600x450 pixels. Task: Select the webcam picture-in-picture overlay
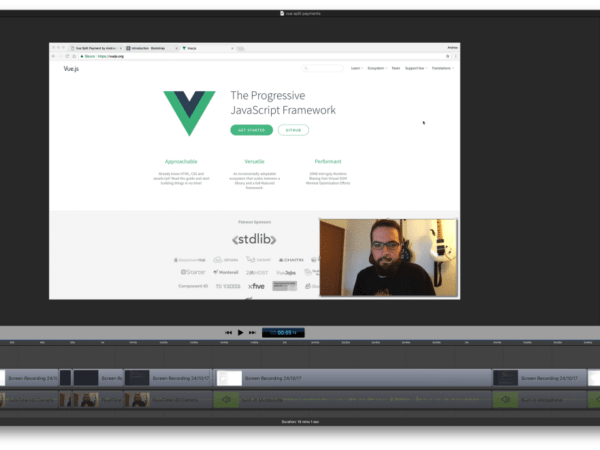[388, 257]
